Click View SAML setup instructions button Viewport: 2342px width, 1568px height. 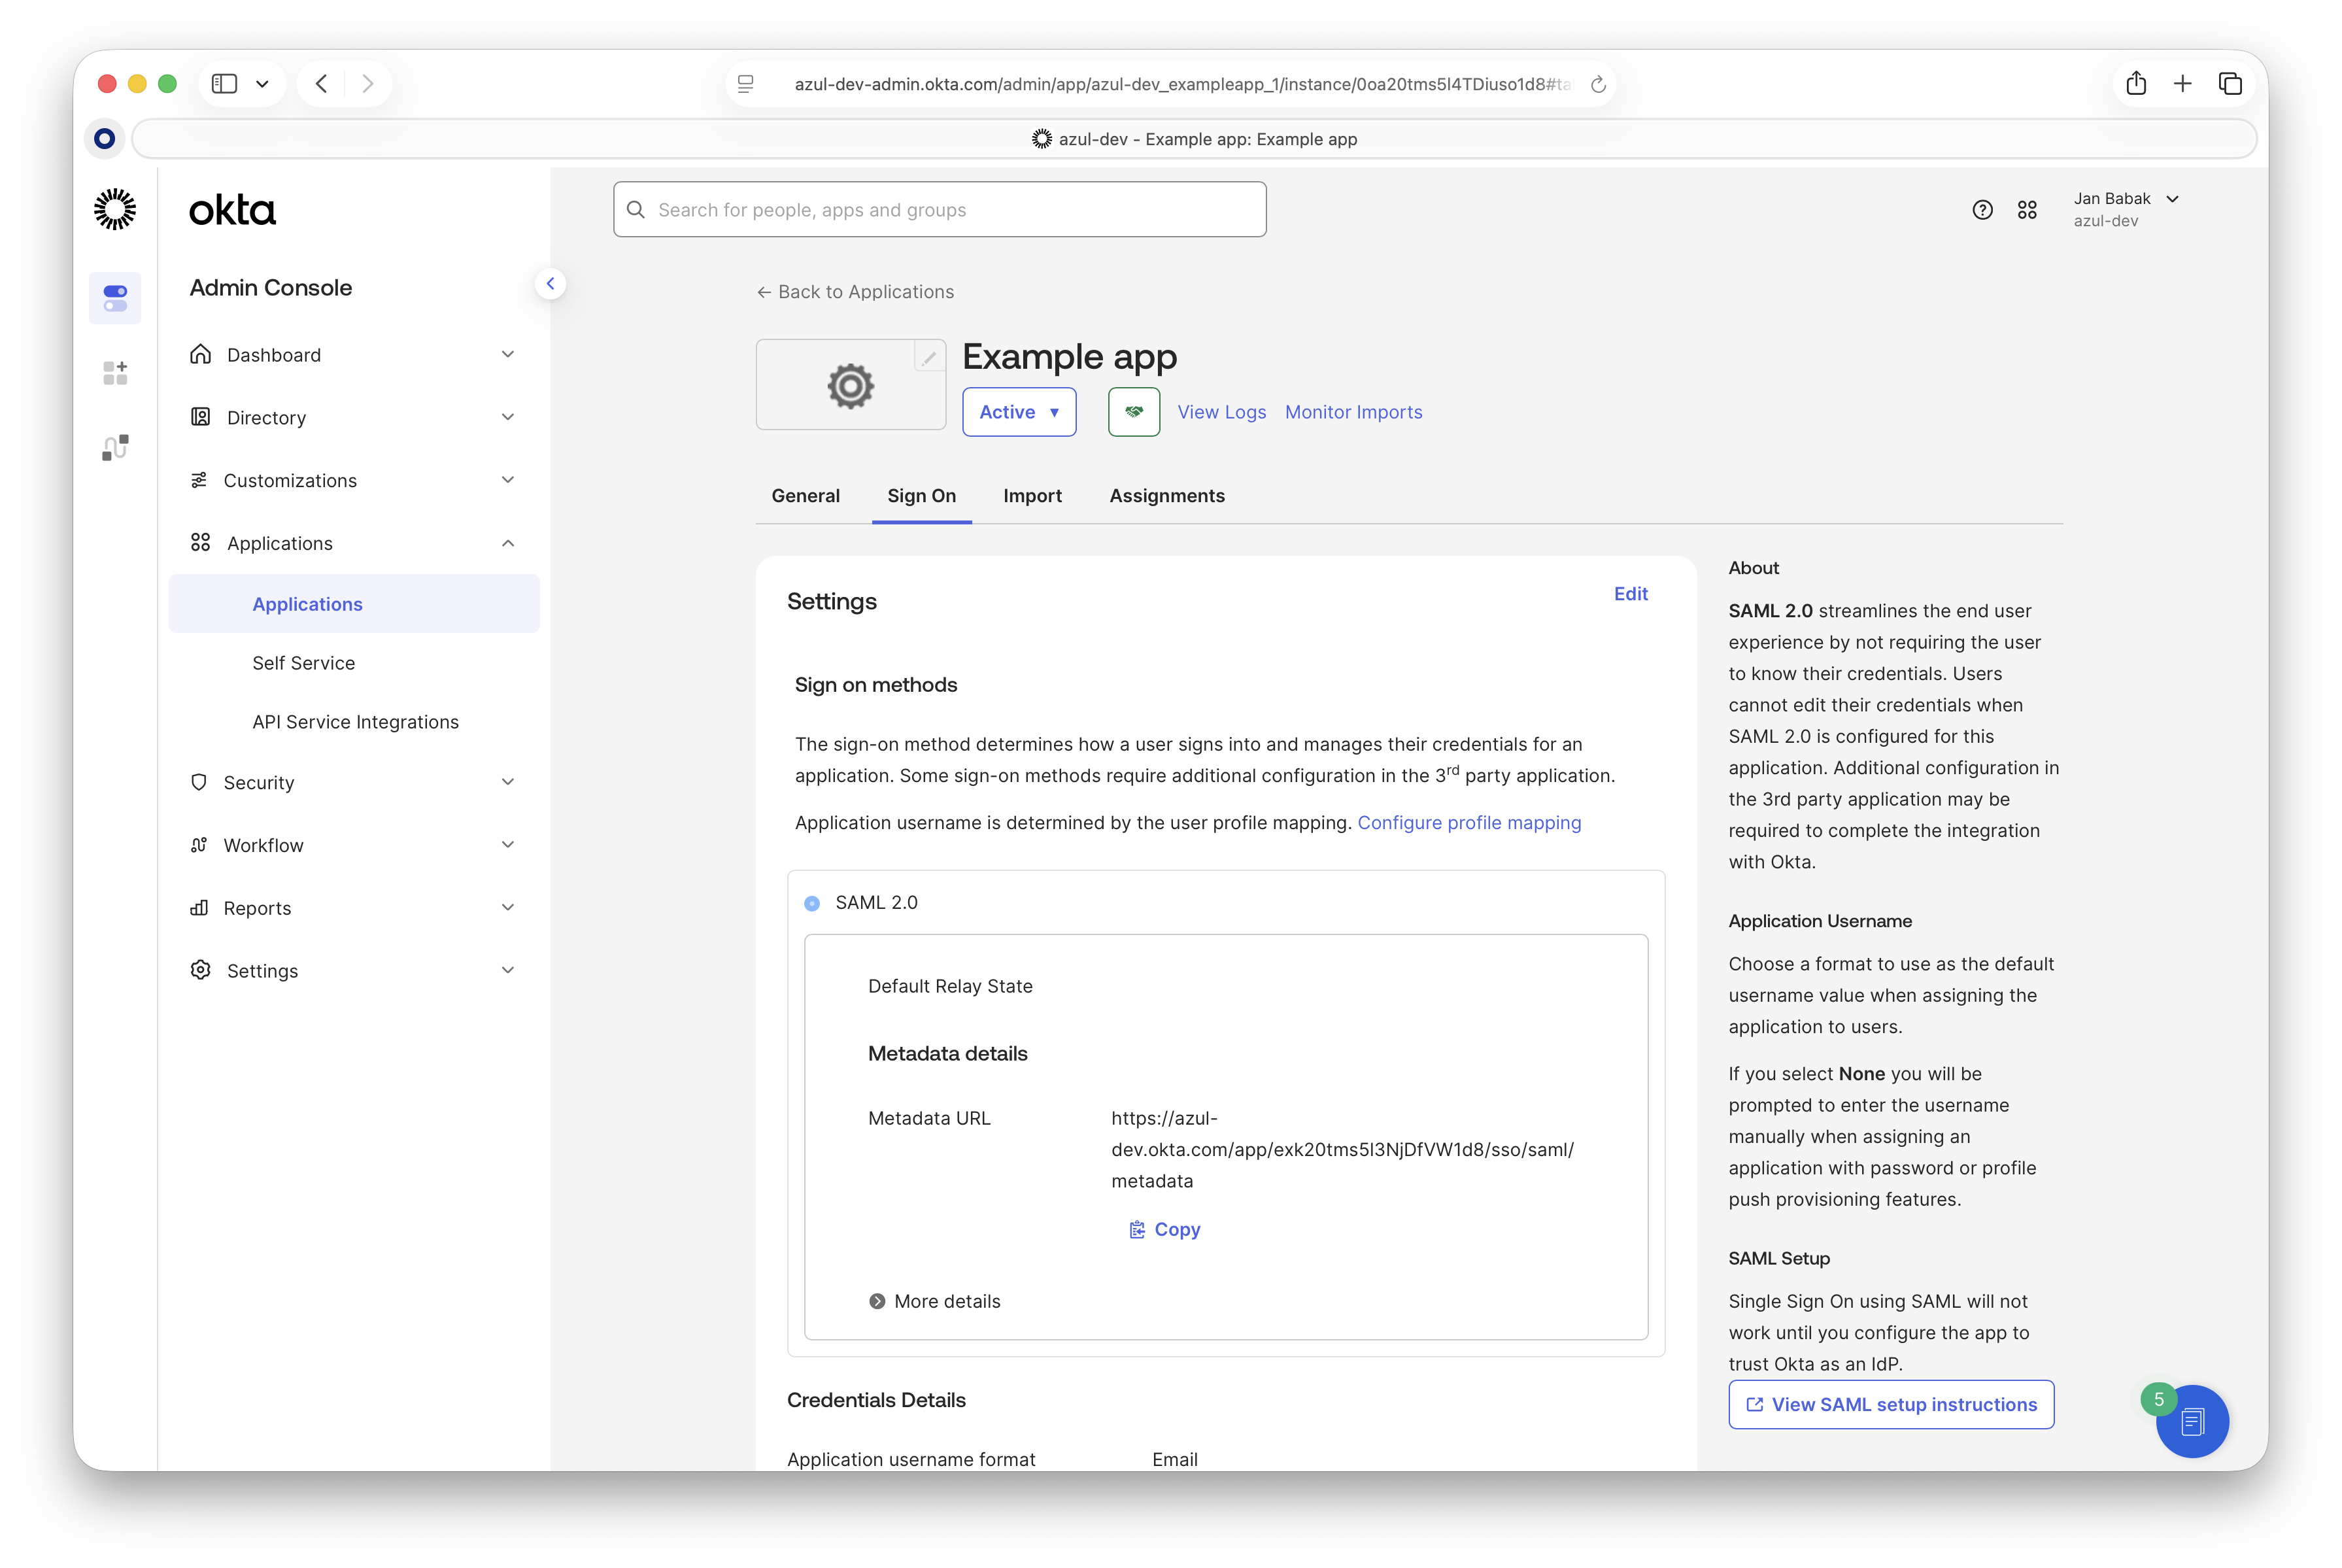1890,1404
